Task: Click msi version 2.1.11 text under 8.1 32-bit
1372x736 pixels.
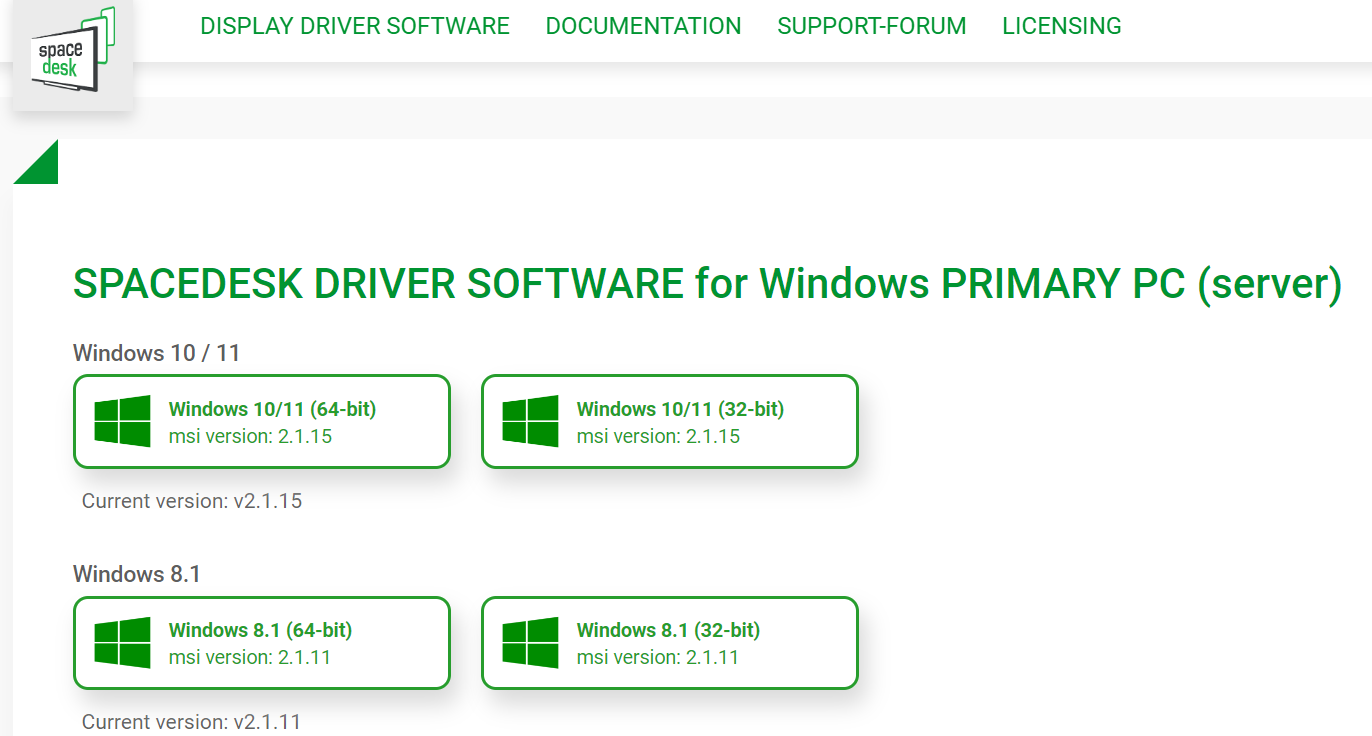Action: click(658, 657)
